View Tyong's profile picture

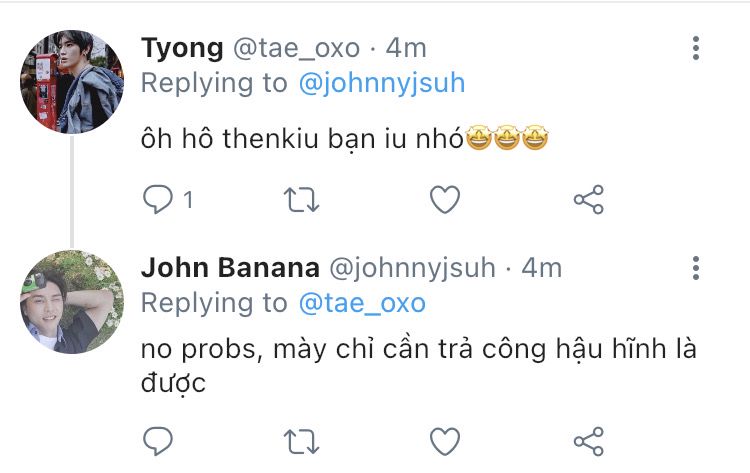[72, 82]
